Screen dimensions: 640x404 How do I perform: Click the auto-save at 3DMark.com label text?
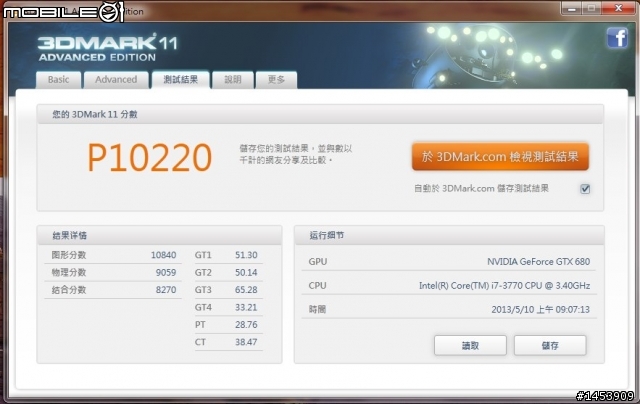click(482, 189)
